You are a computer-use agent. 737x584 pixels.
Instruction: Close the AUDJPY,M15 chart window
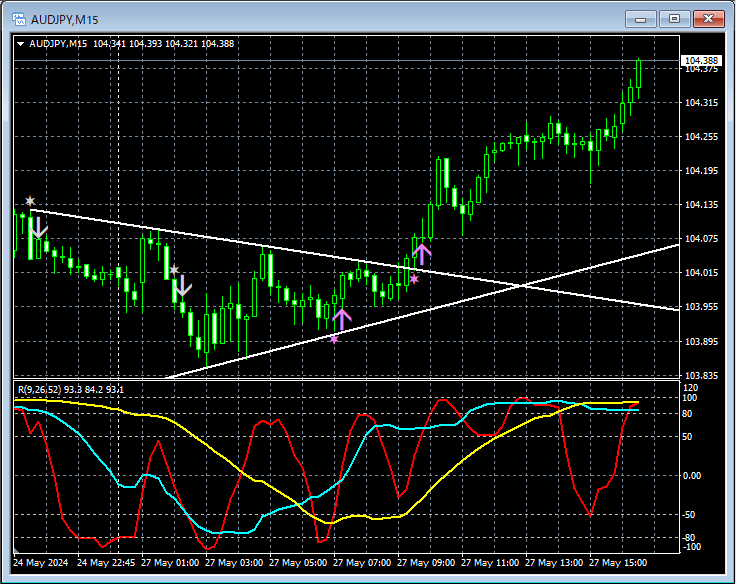[709, 19]
